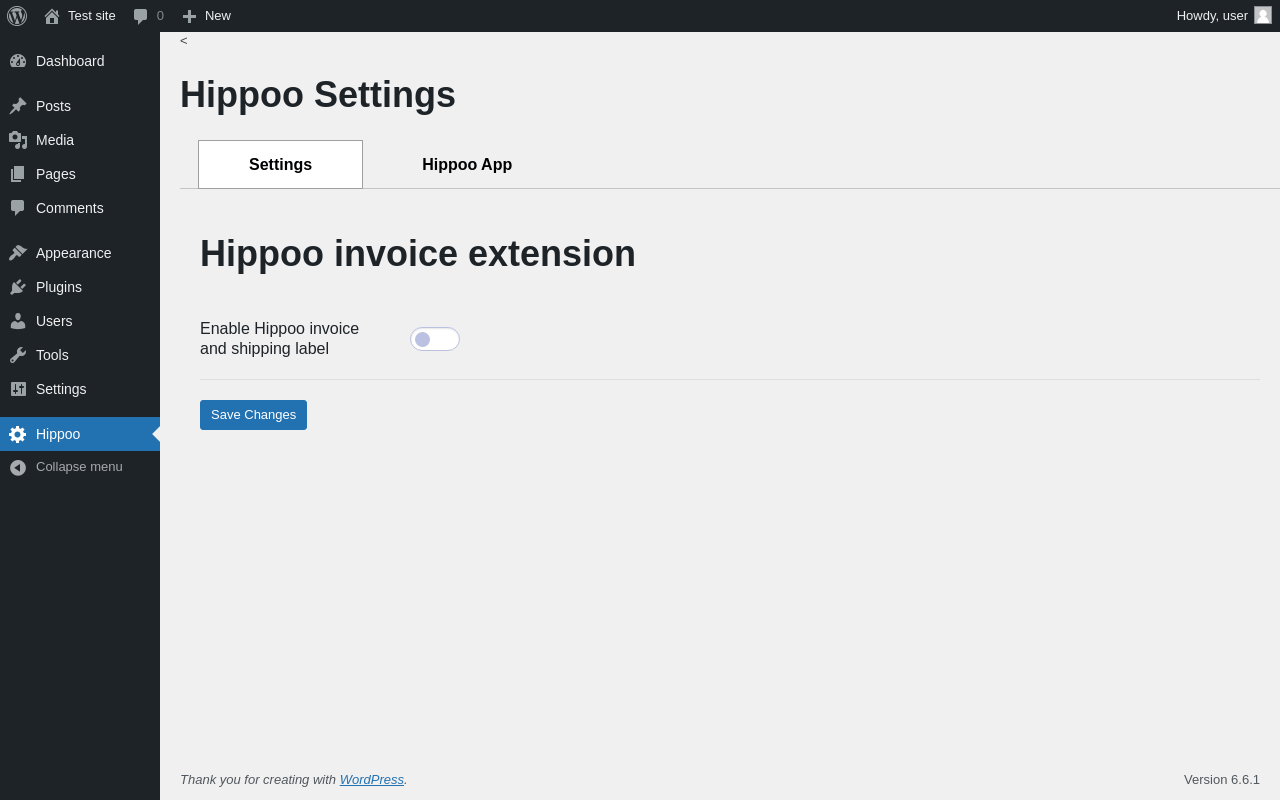Click the user avatar in admin bar

click(1263, 16)
